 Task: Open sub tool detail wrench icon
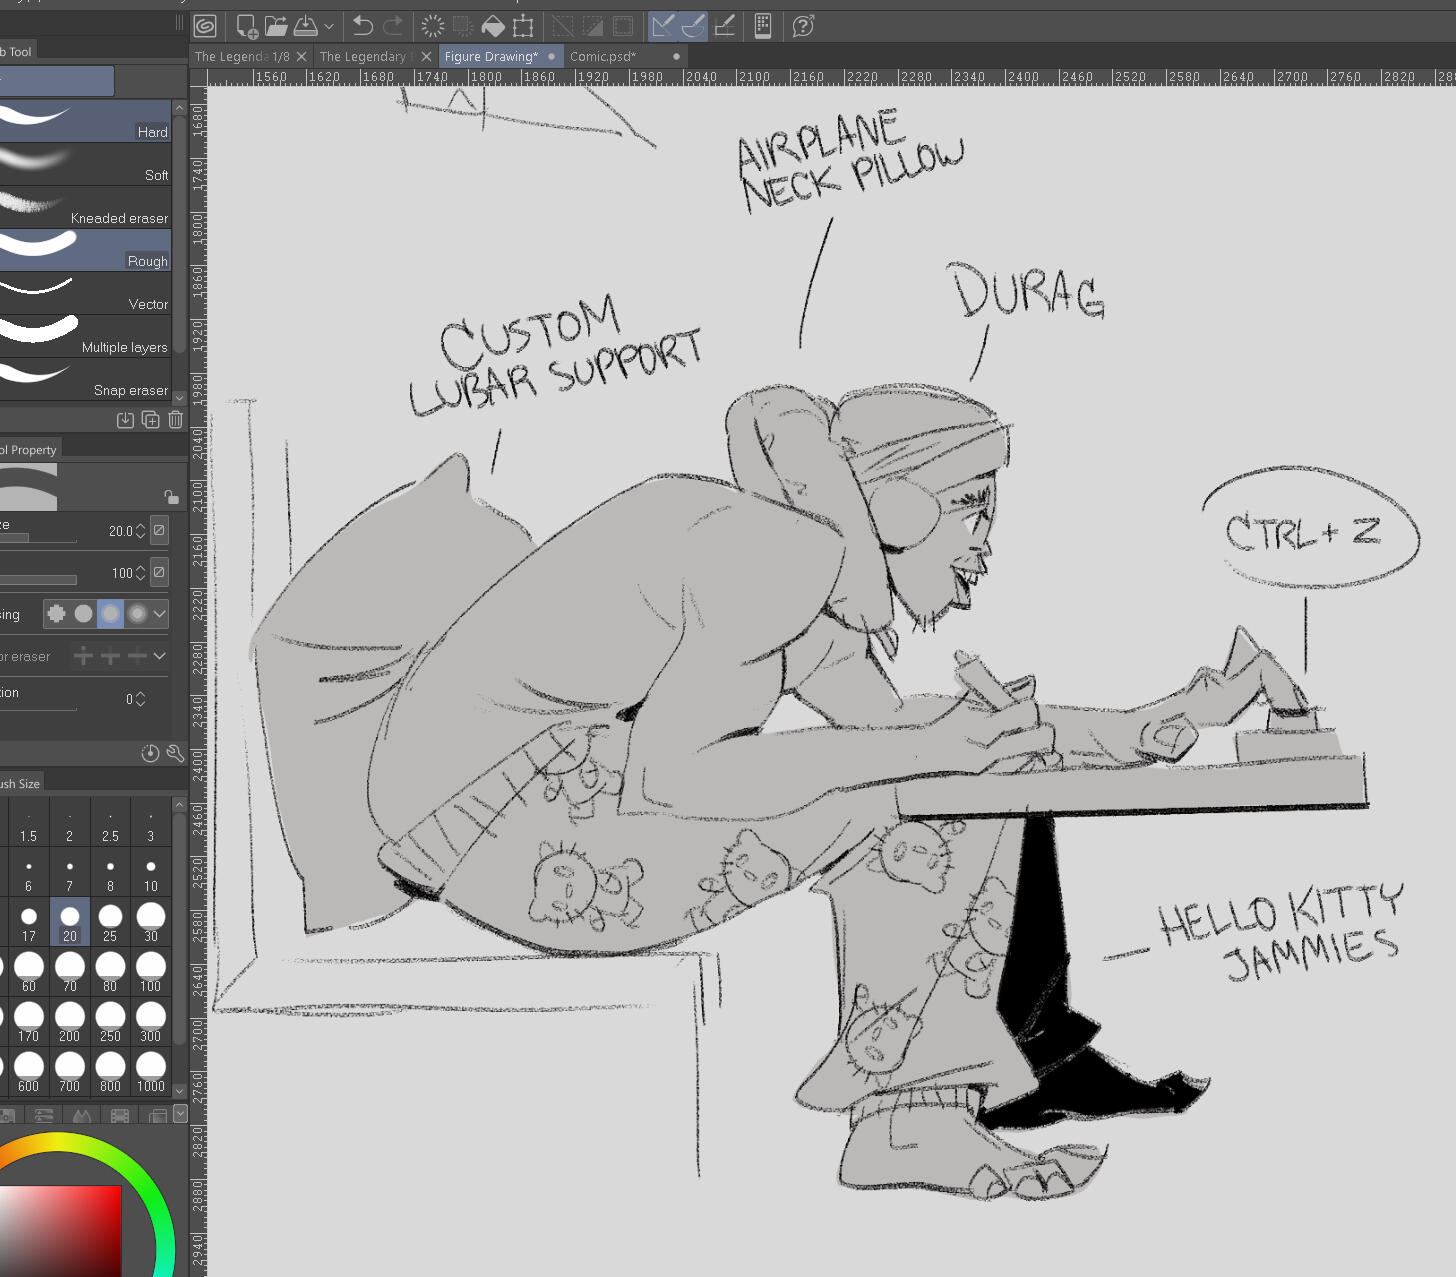pyautogui.click(x=176, y=753)
